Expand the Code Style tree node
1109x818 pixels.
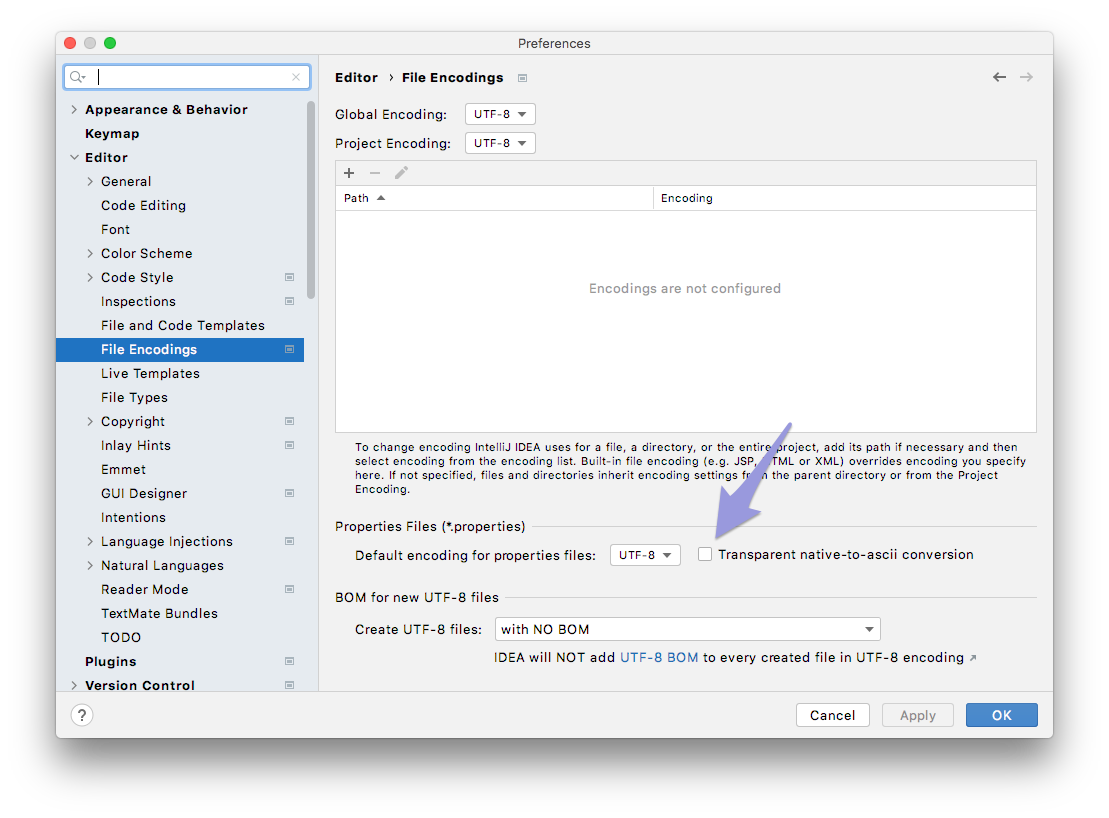click(90, 278)
